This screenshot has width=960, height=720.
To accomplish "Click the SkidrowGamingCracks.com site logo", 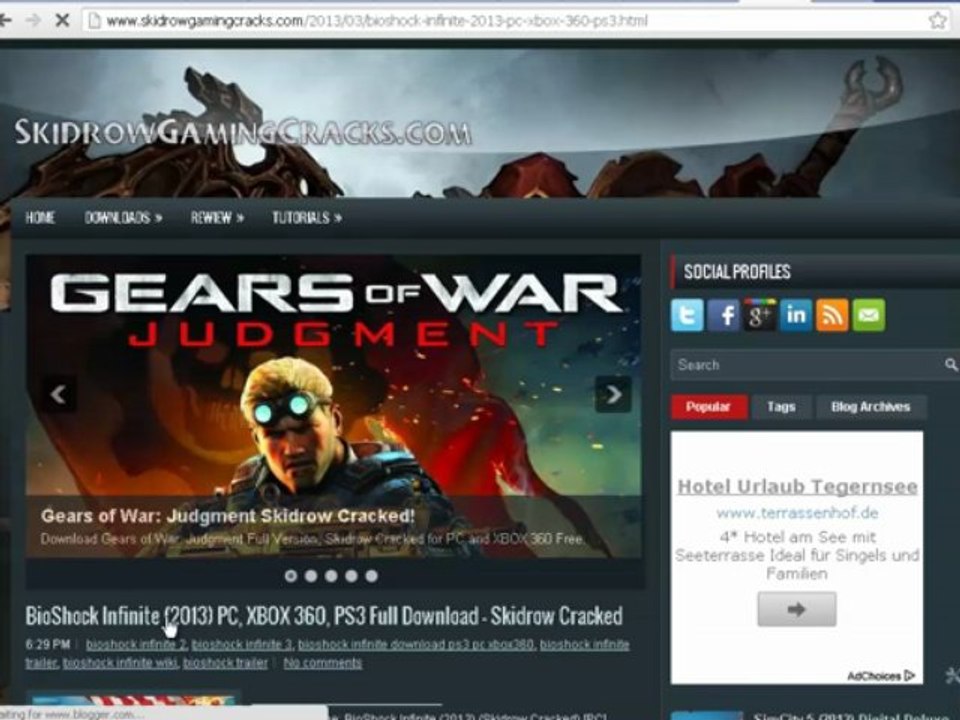I will [x=243, y=132].
